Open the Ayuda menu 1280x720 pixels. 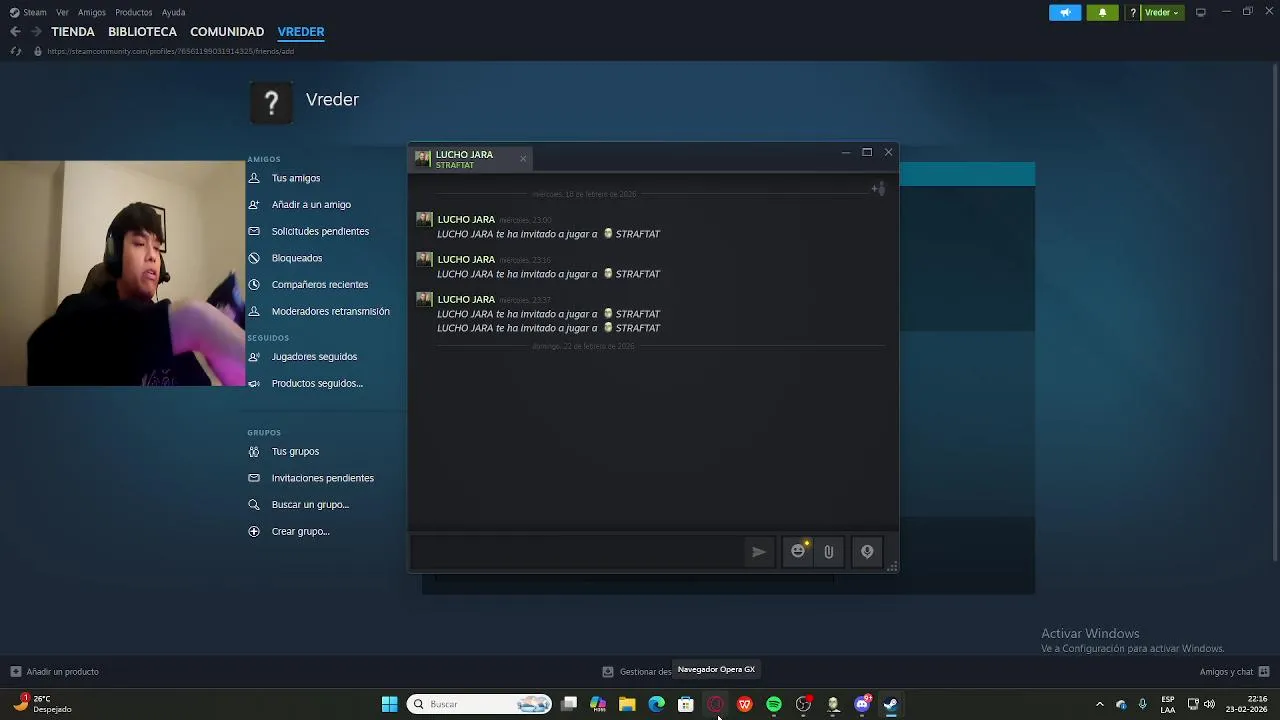click(x=174, y=12)
